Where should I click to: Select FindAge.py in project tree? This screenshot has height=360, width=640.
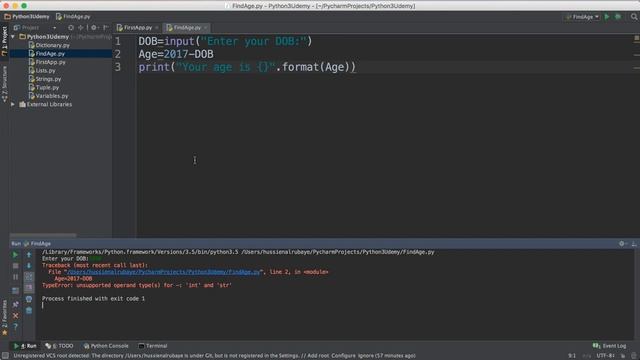(x=46, y=53)
